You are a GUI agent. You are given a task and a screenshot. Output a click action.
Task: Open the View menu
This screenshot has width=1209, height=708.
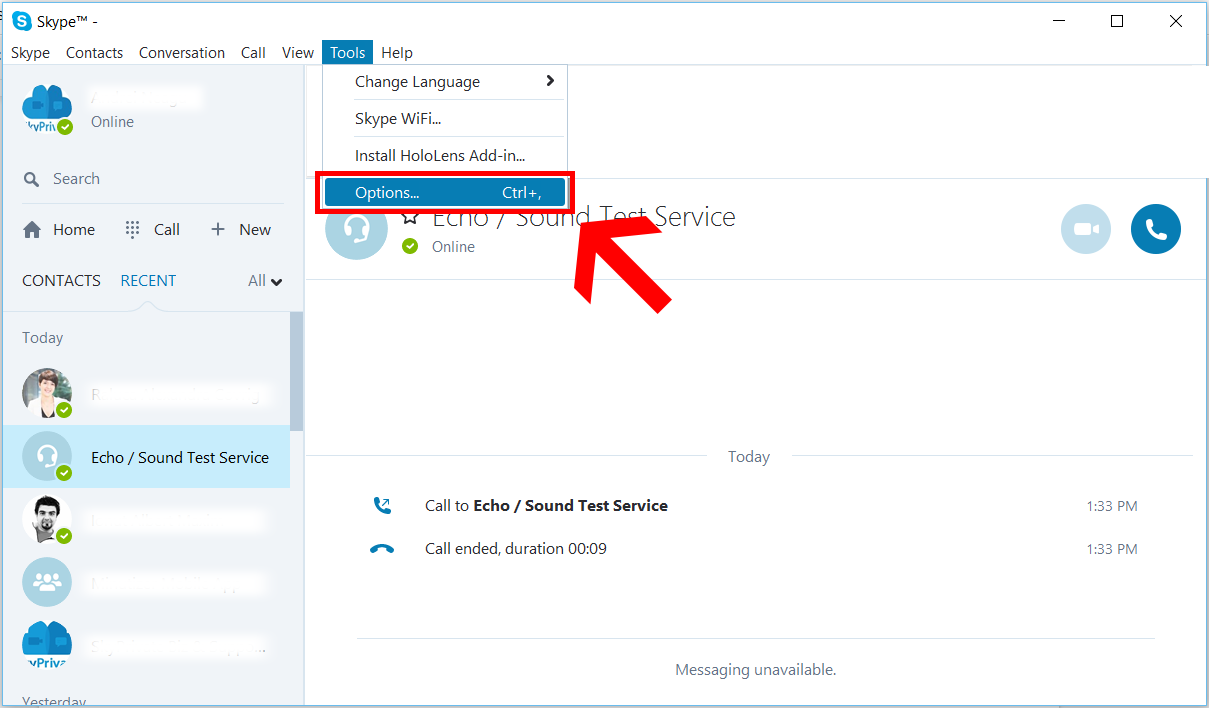click(298, 53)
